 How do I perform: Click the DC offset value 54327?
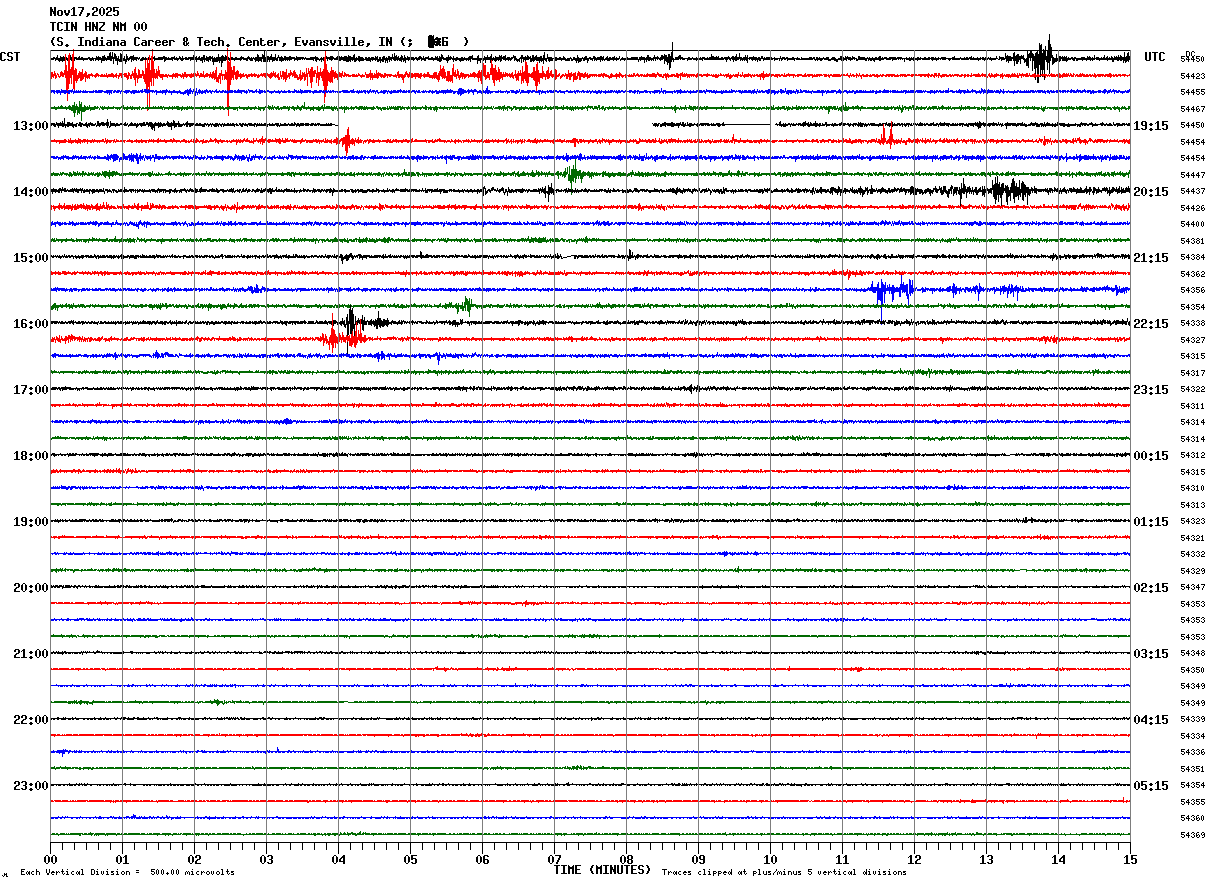[x=1192, y=340]
